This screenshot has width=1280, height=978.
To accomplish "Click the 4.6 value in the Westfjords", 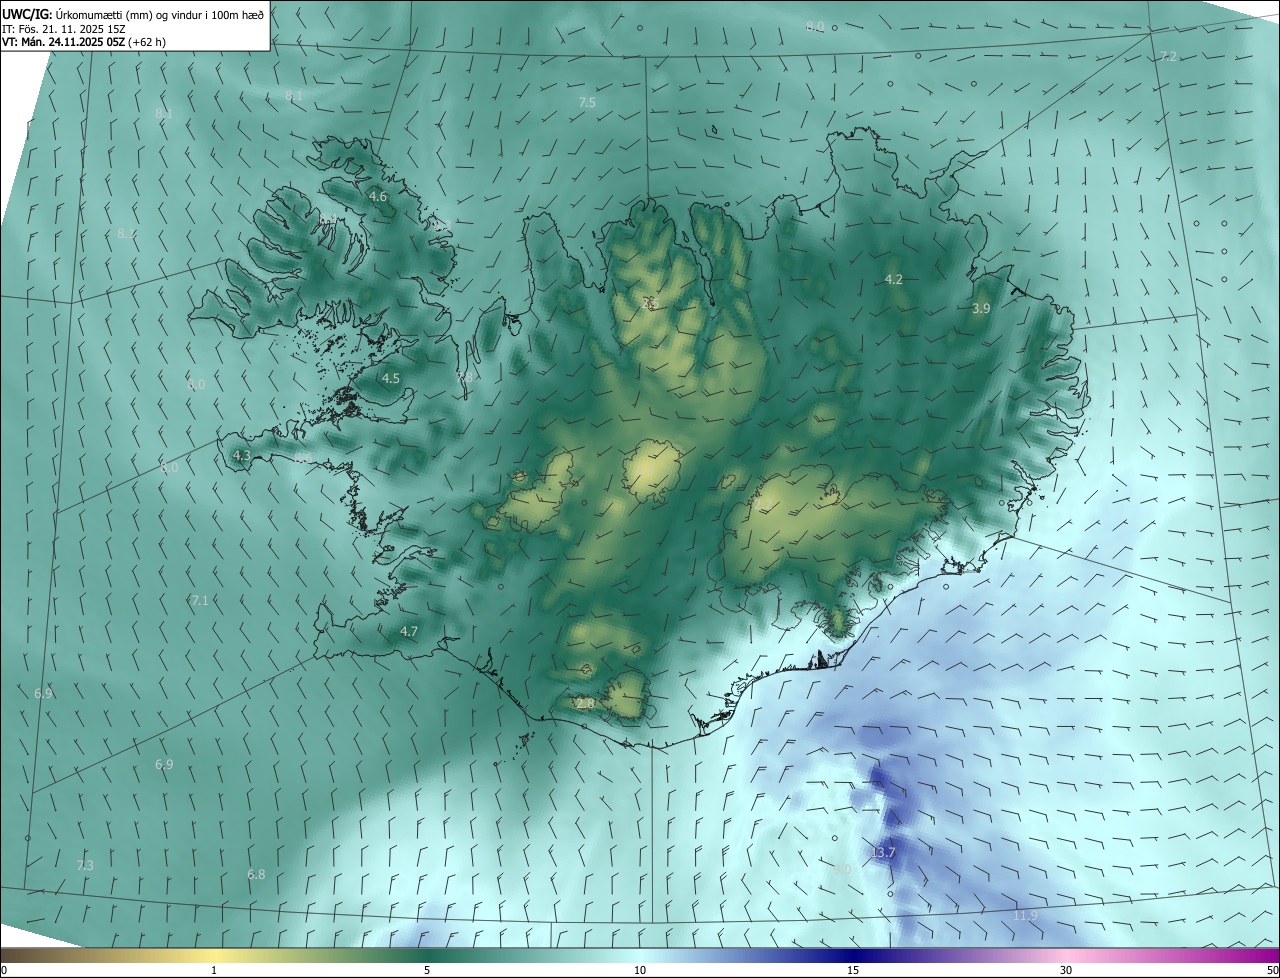I will (x=378, y=196).
